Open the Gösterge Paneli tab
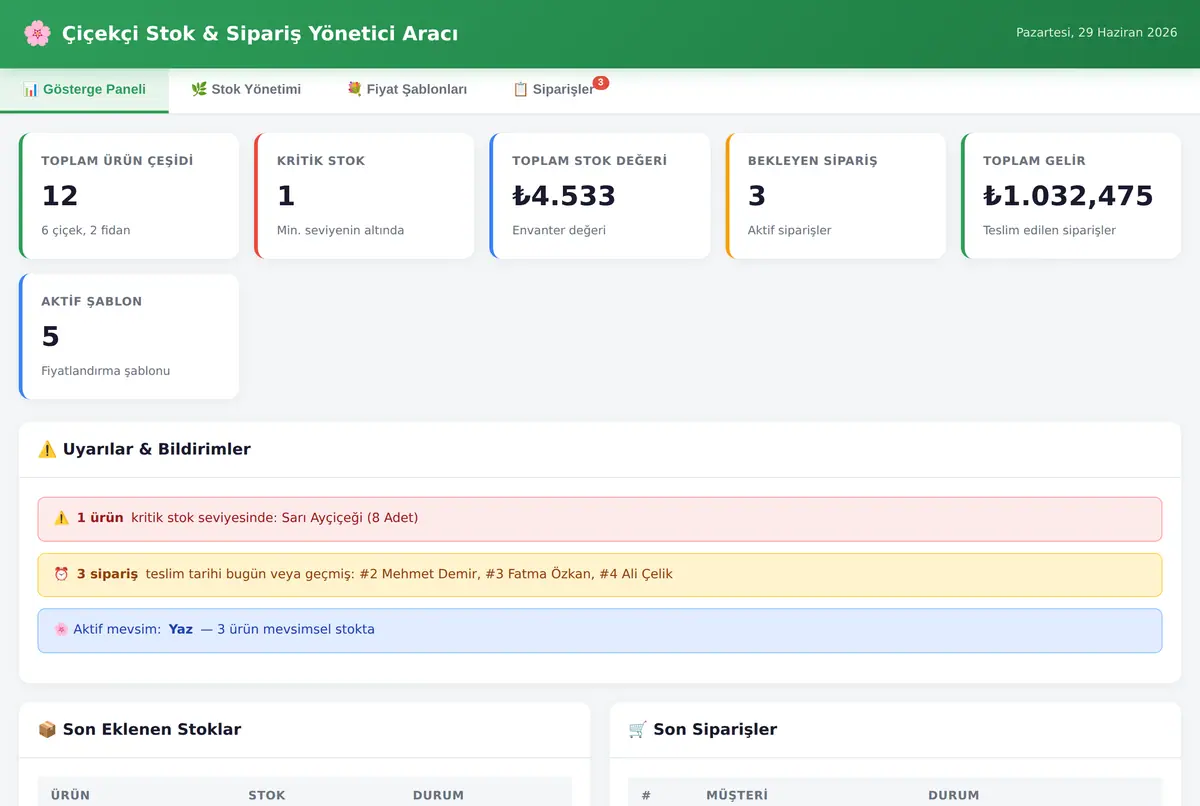Viewport: 1200px width, 806px height. (x=84, y=90)
